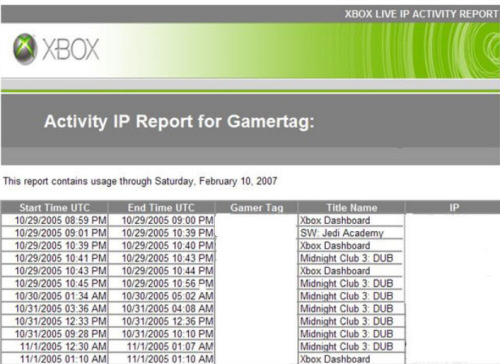Screen dimensions: 500x364
Task: Click the Activity IP Report for Gamertag heading
Action: click(x=179, y=121)
